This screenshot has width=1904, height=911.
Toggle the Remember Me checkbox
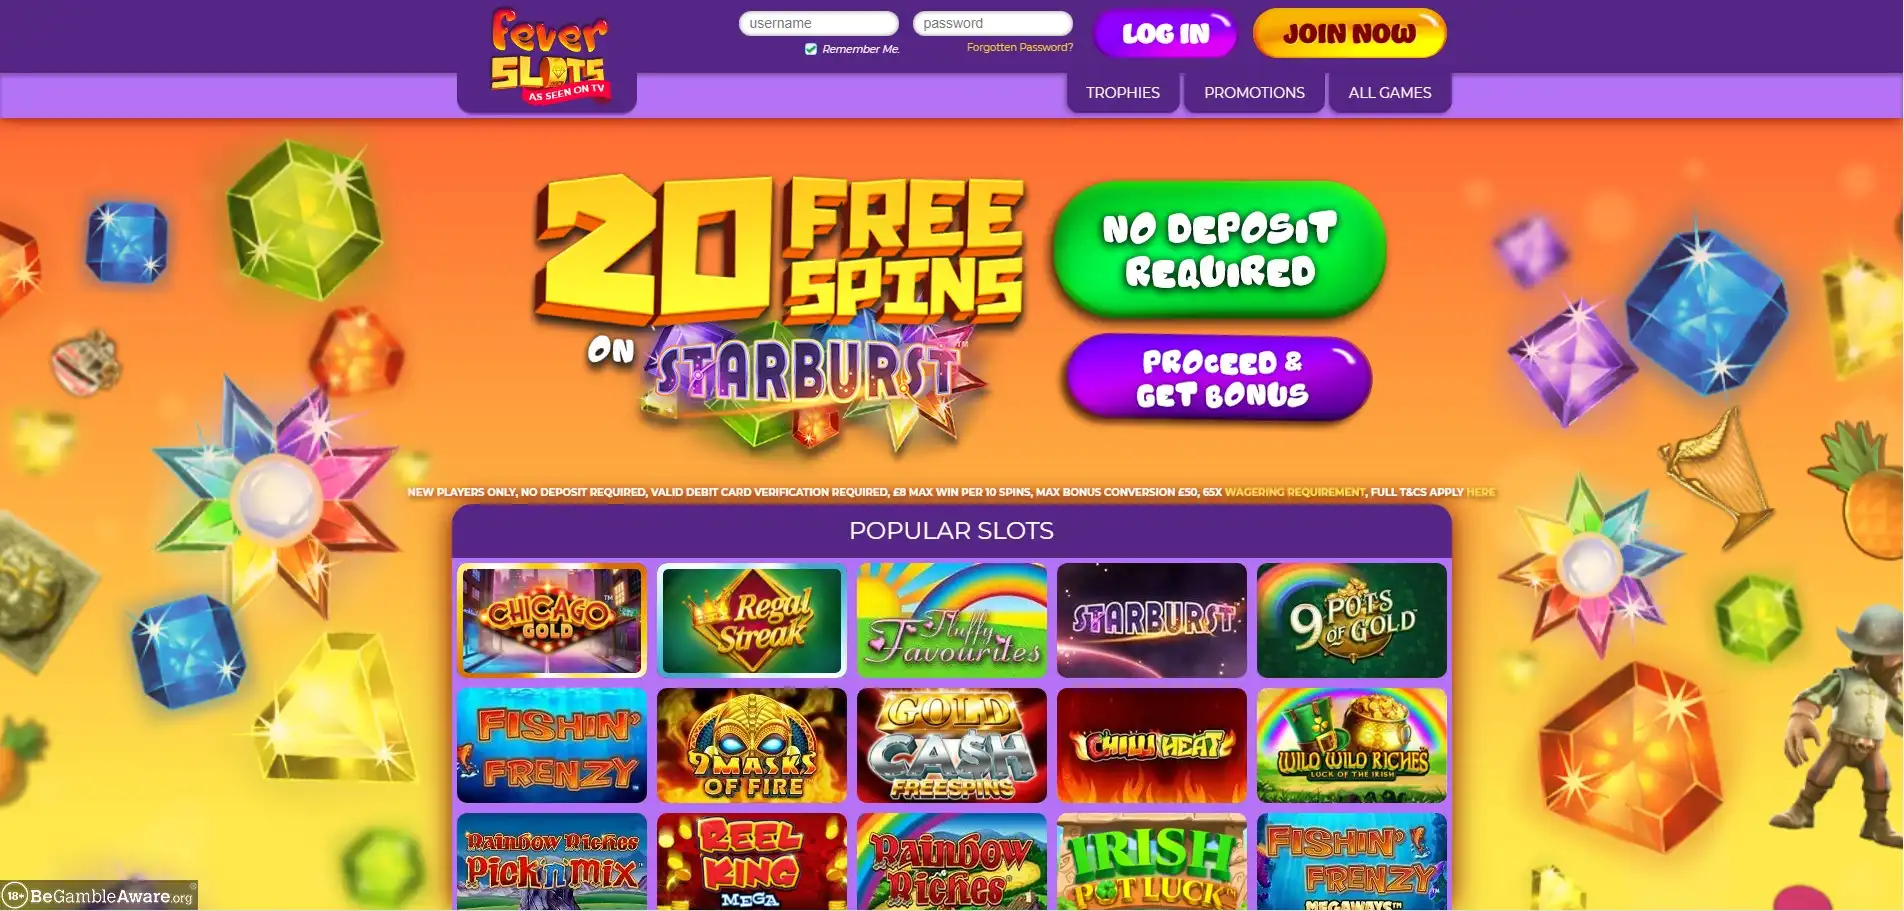pos(811,49)
